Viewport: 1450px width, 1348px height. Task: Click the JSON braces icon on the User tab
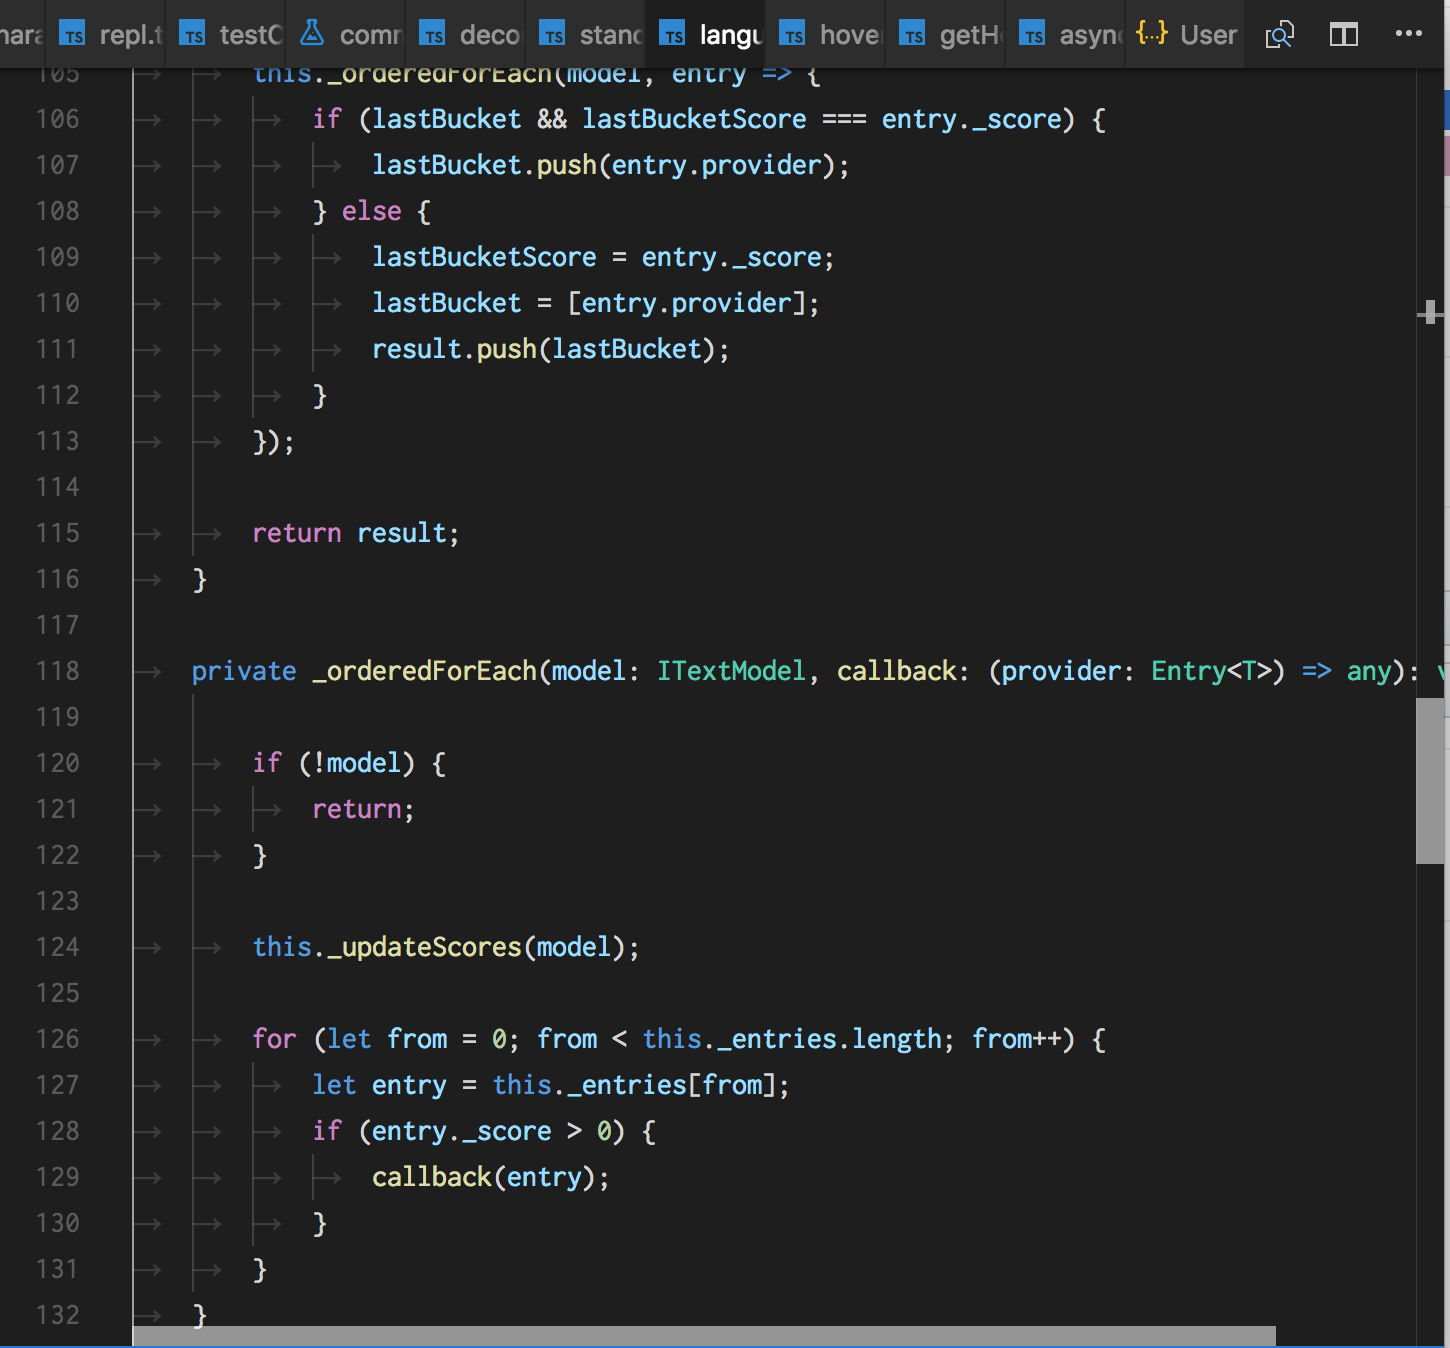[x=1152, y=33]
